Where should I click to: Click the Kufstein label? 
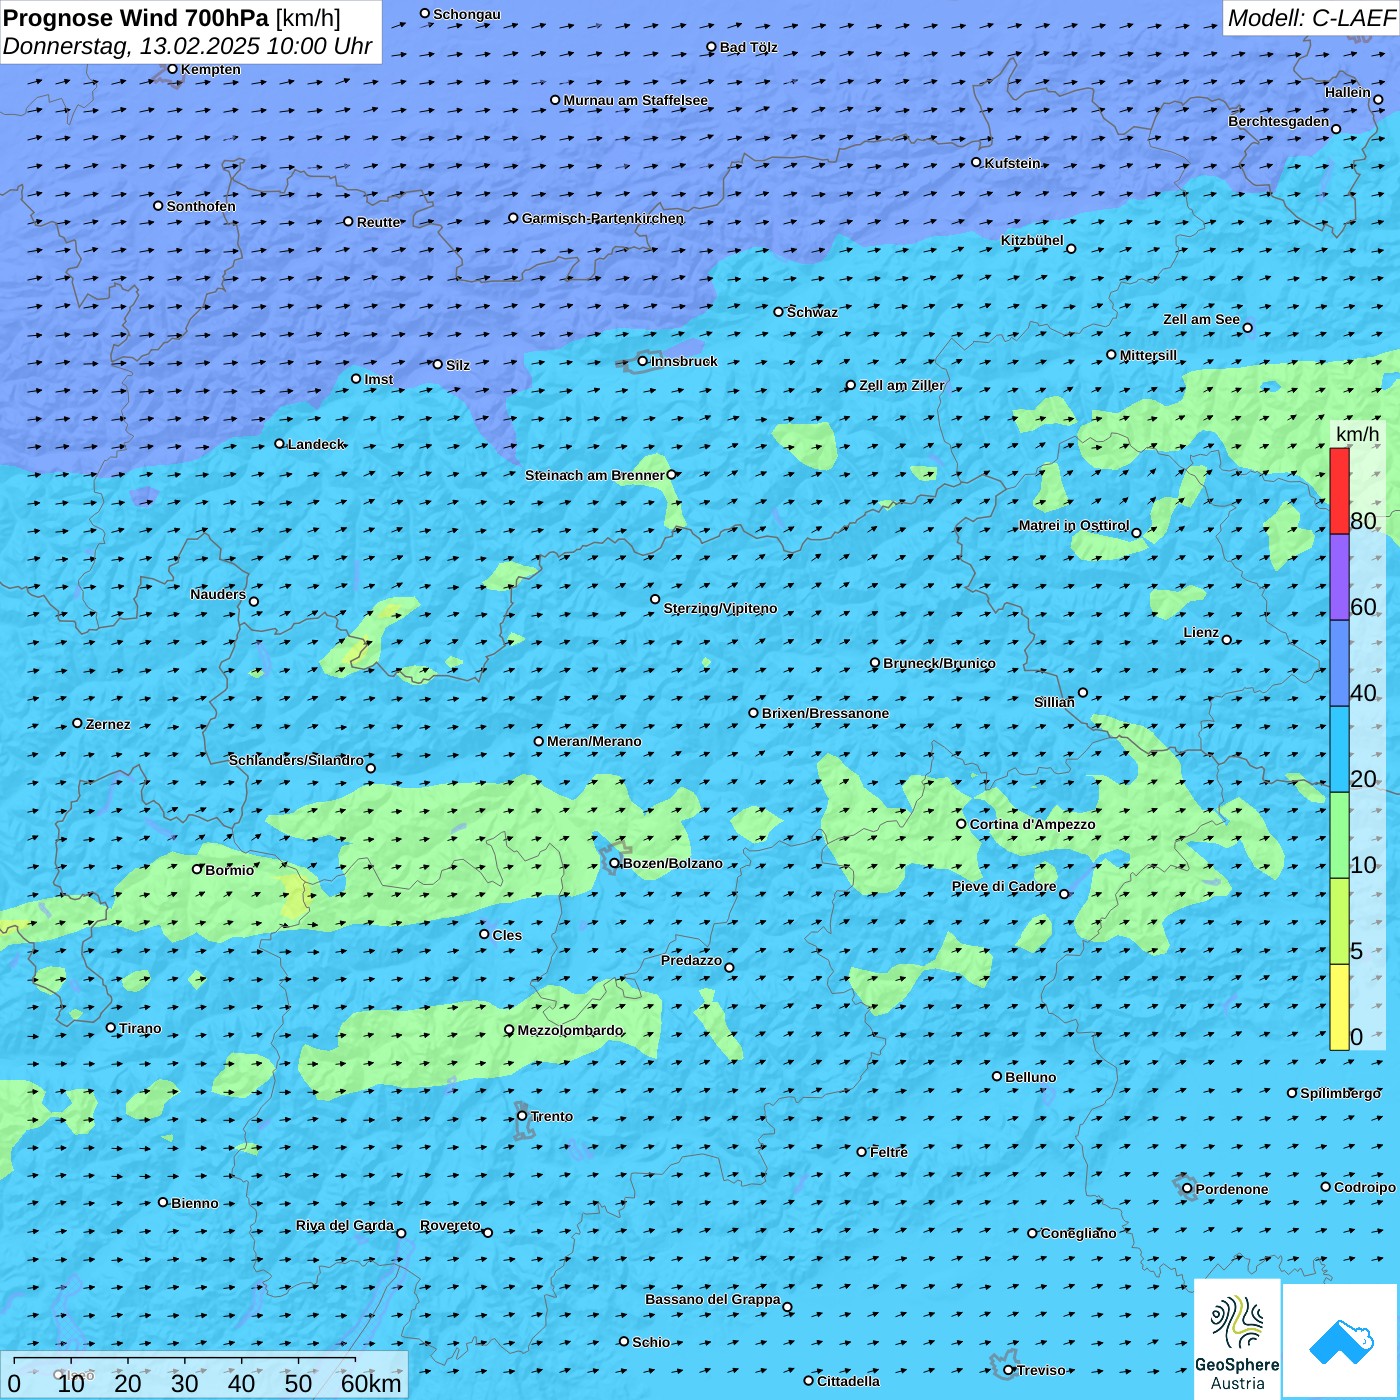1013,163
